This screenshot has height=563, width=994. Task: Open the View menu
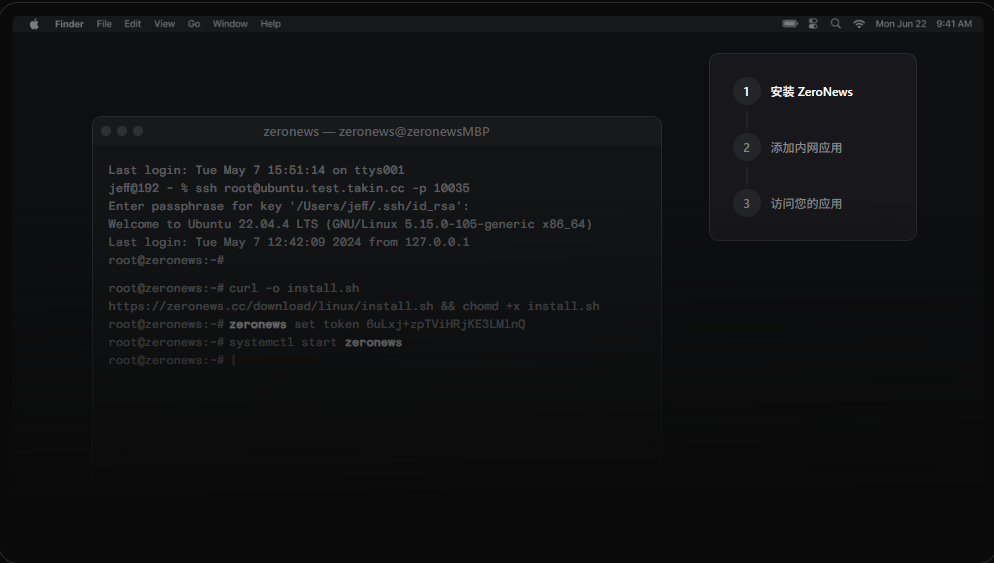[x=164, y=24]
